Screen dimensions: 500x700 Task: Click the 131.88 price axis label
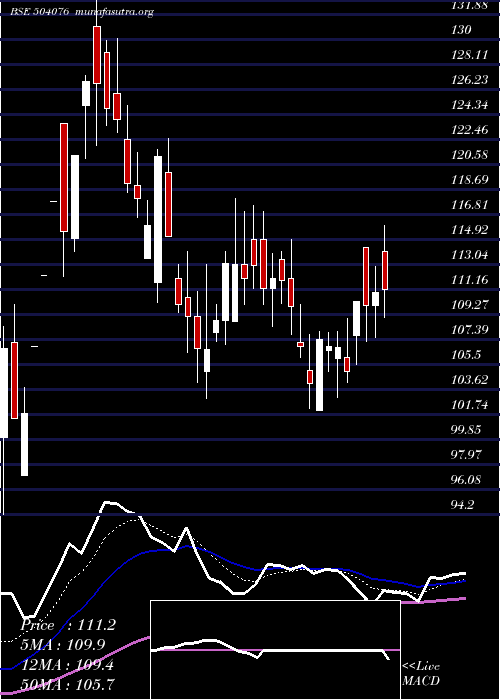[468, 5]
